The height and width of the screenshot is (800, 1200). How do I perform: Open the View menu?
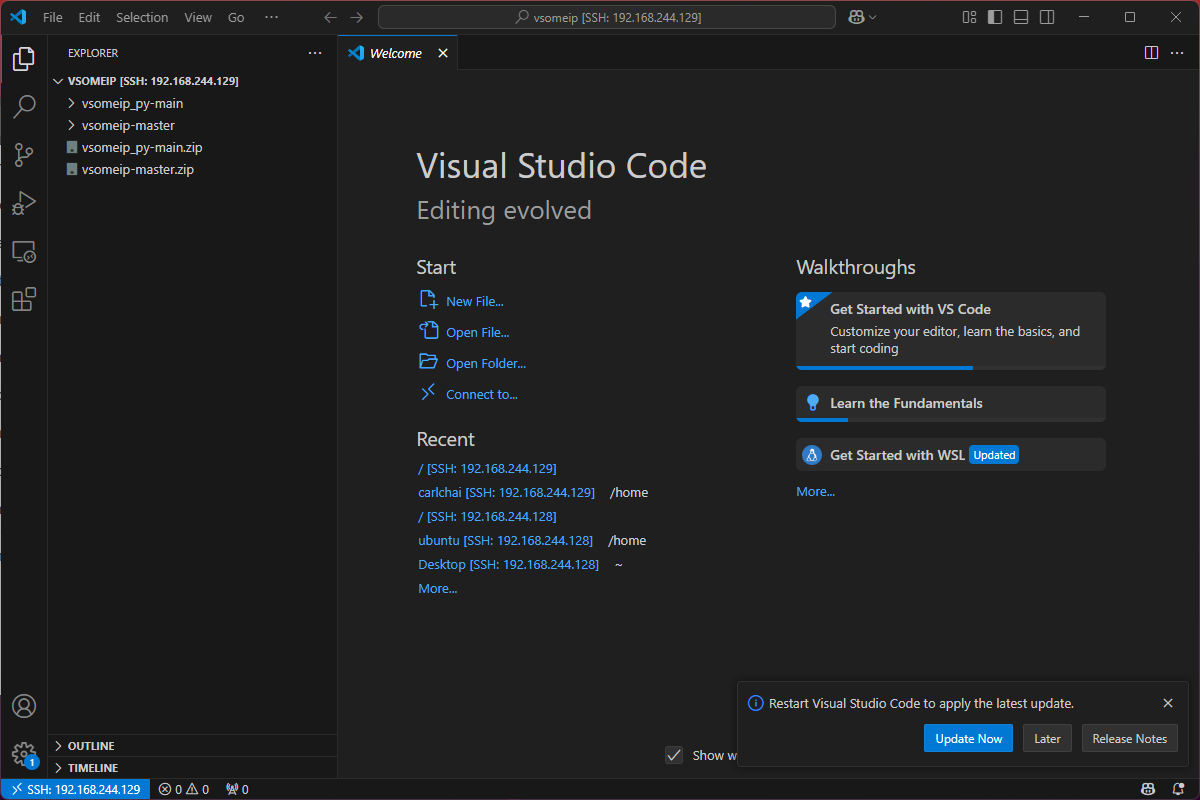pos(198,17)
